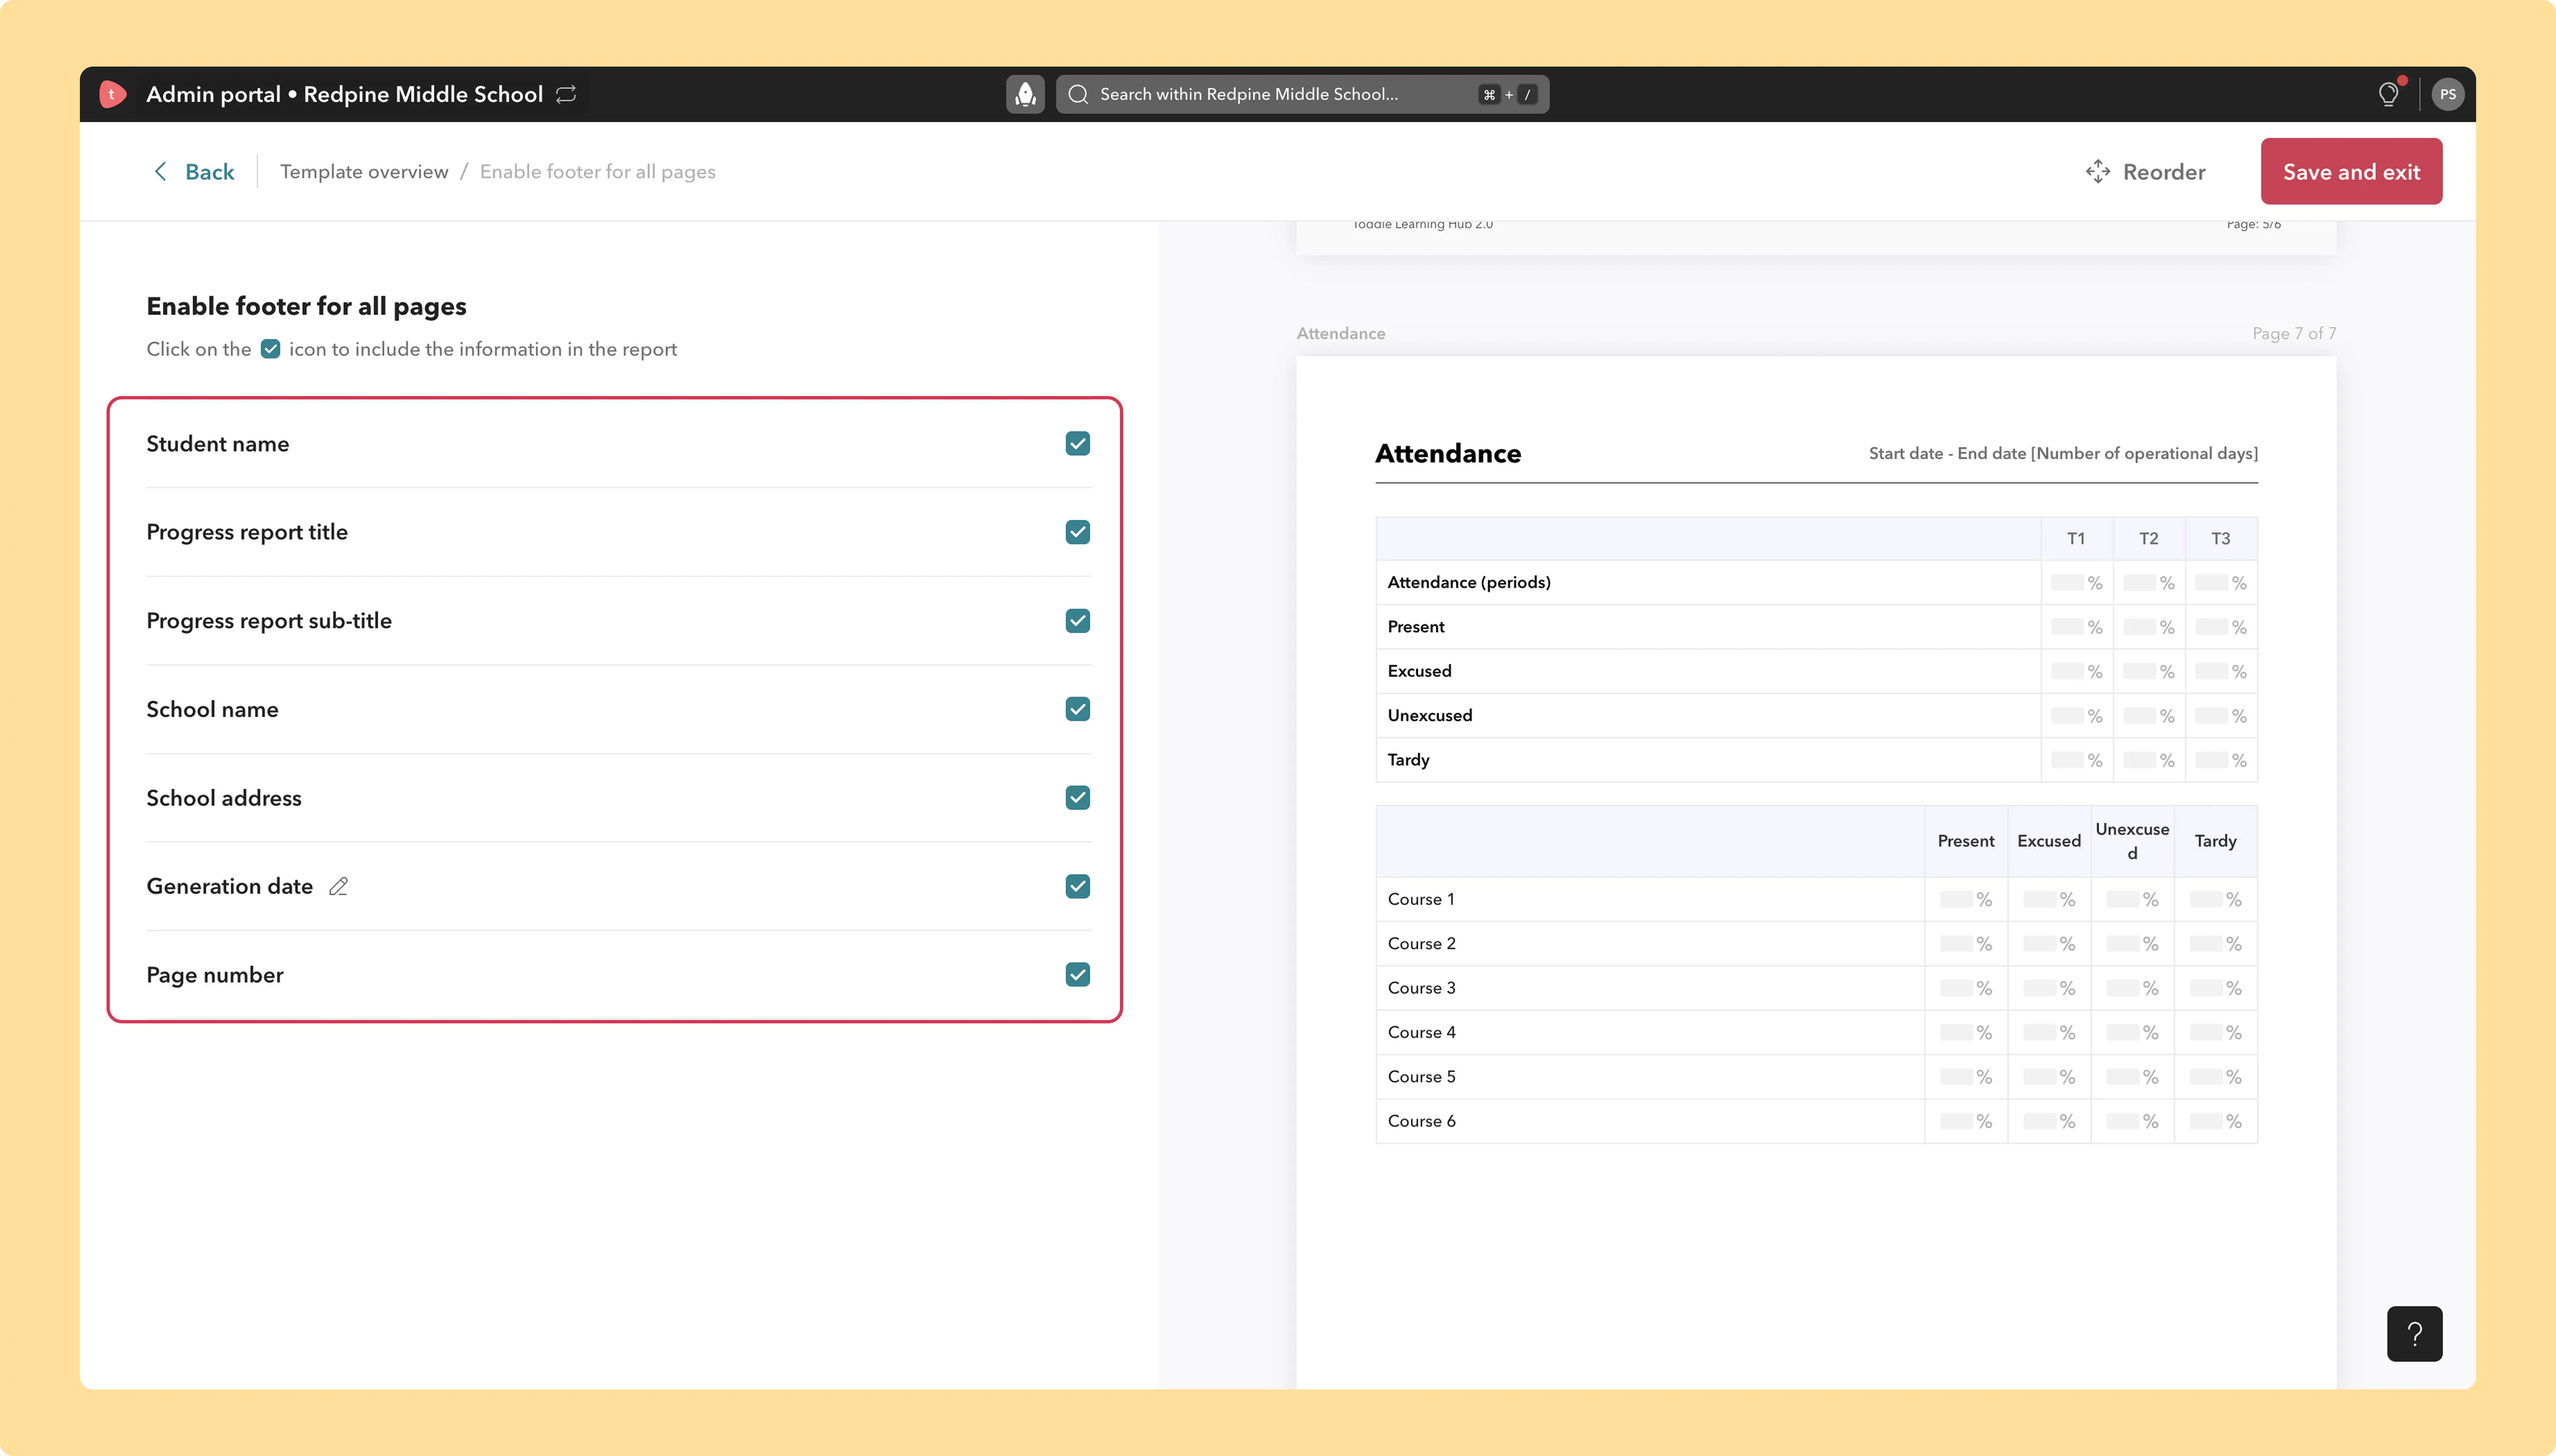Click the search magnifier icon

(x=1078, y=94)
